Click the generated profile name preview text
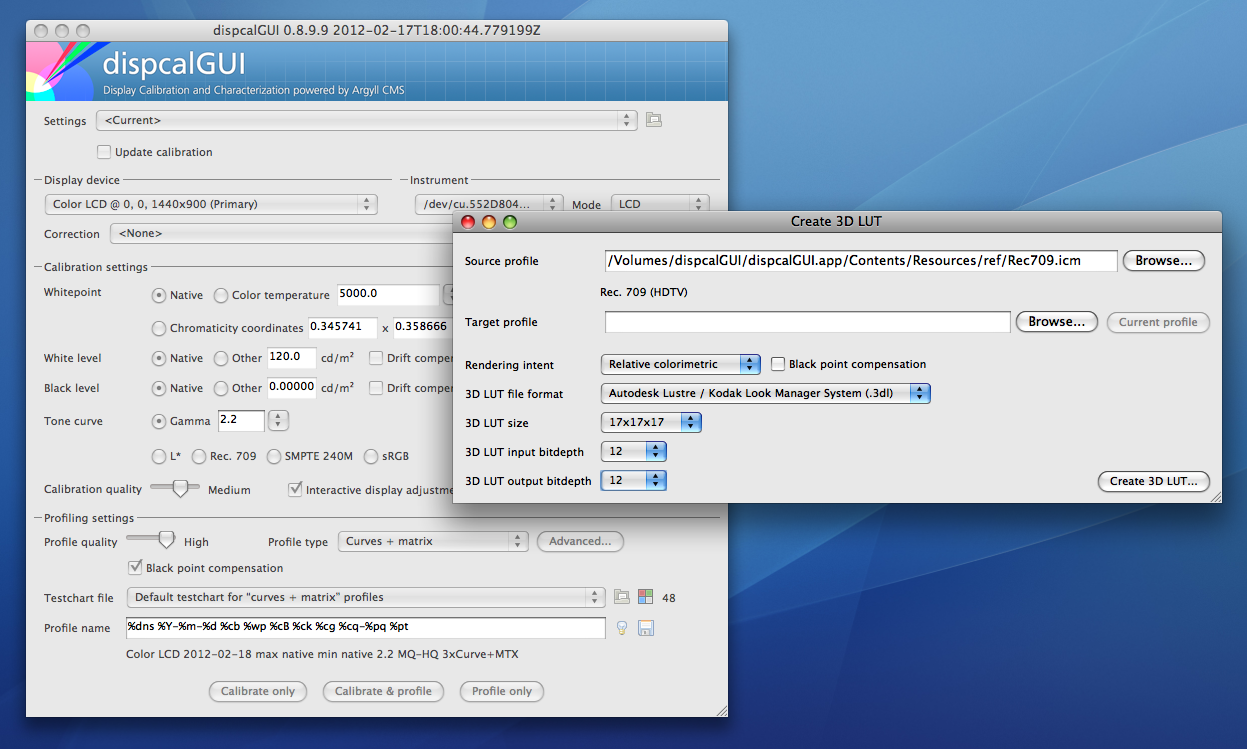1247x749 pixels. 322,654
